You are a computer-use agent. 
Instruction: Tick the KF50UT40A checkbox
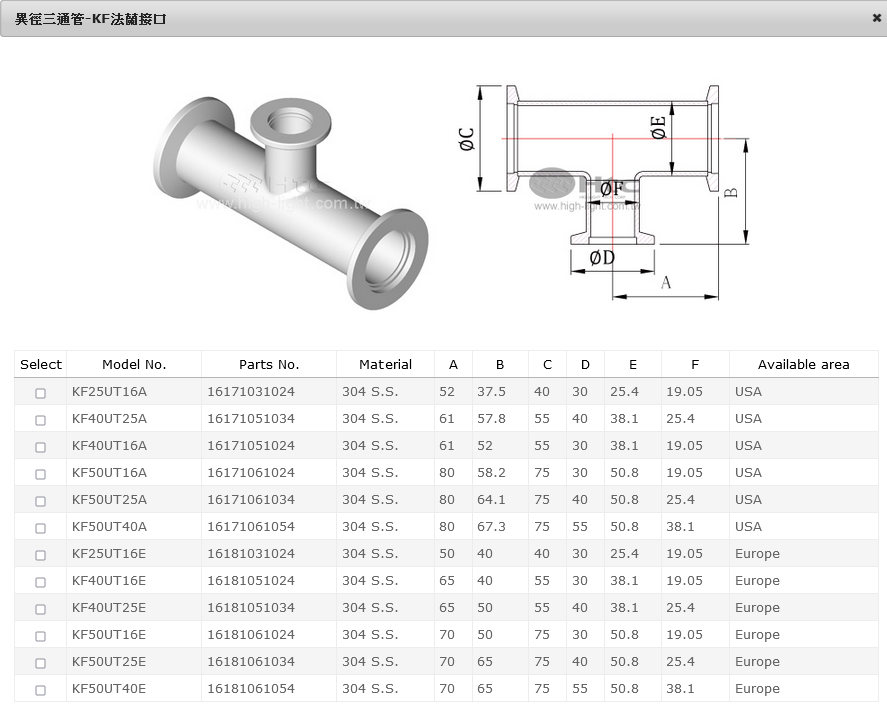(x=41, y=528)
